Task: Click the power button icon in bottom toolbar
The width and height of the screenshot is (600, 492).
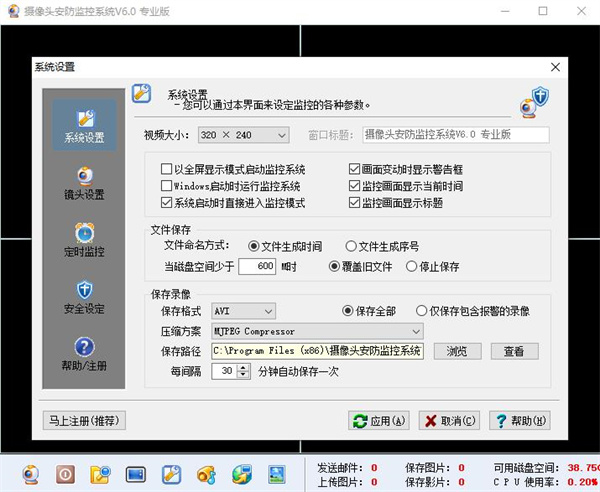Action: [64, 472]
